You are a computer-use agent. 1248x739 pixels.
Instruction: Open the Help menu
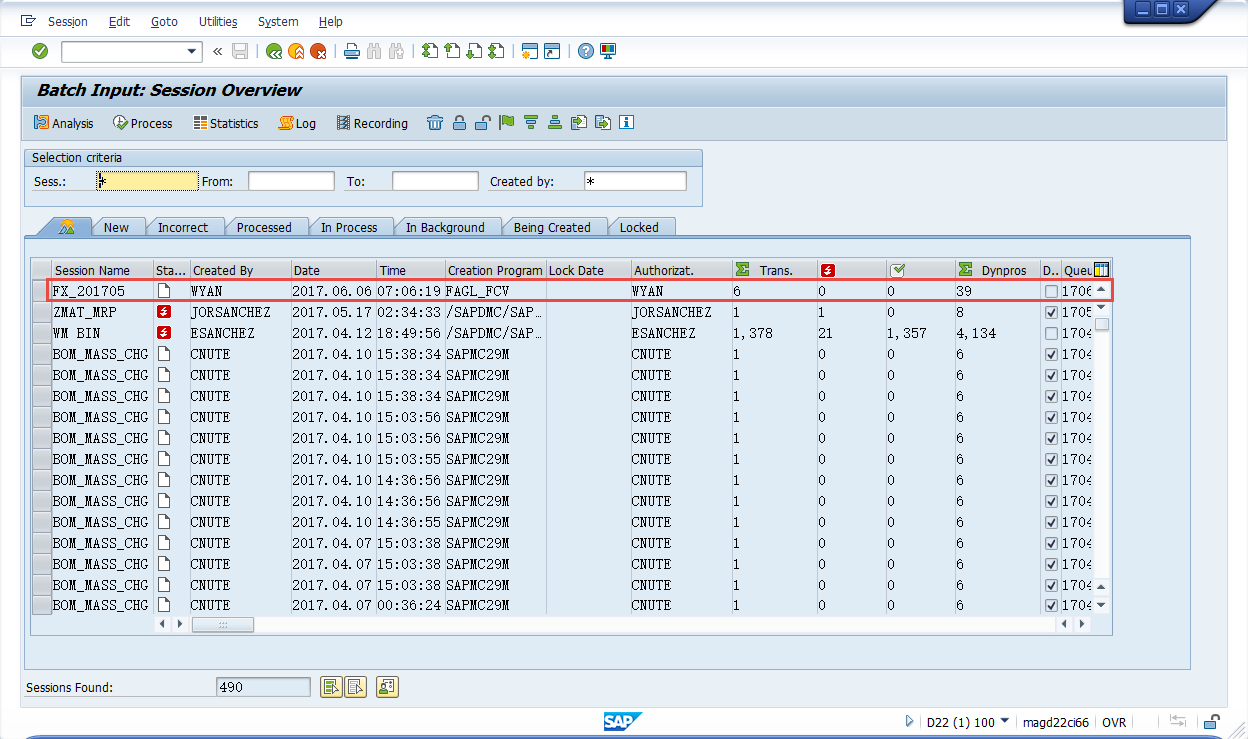coord(331,21)
